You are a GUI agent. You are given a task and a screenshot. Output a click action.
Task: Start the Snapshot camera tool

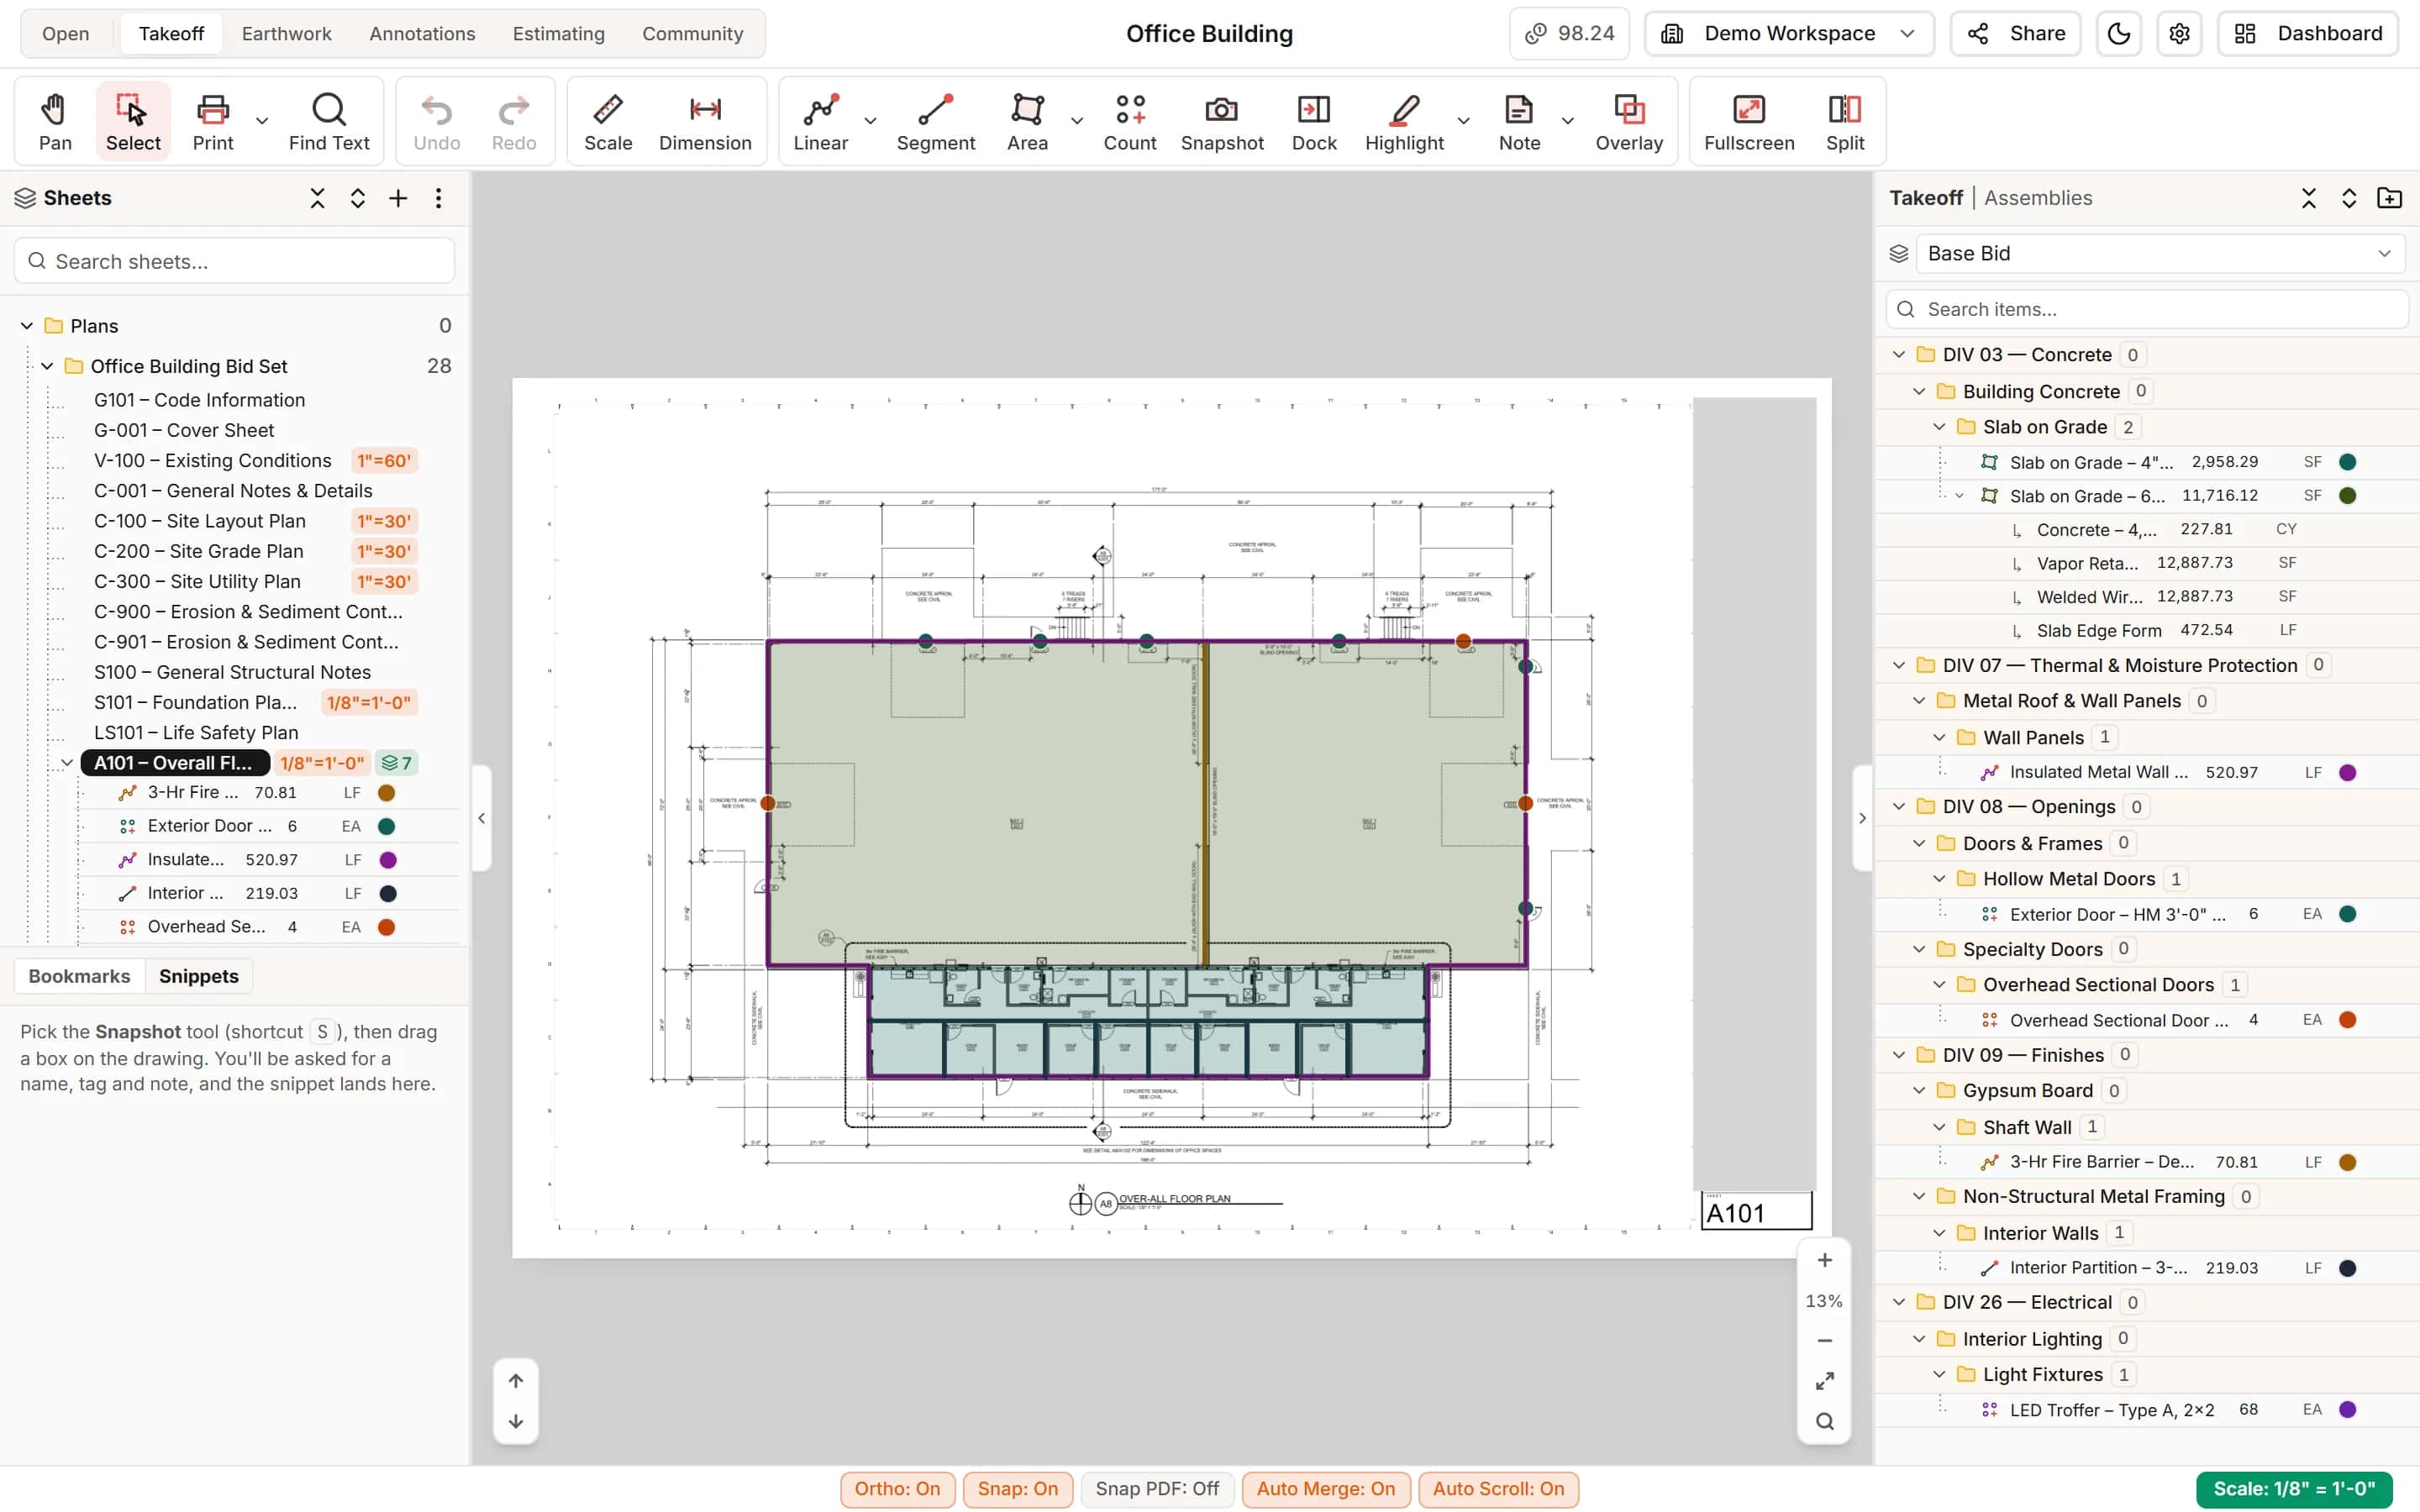click(1222, 122)
